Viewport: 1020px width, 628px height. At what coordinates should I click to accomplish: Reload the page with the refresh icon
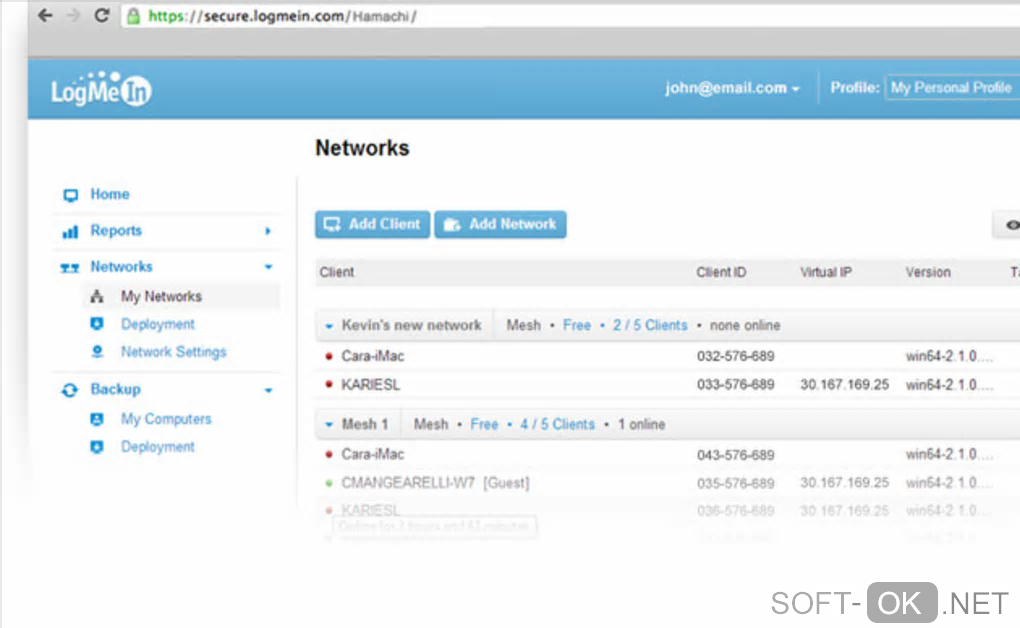[x=101, y=15]
